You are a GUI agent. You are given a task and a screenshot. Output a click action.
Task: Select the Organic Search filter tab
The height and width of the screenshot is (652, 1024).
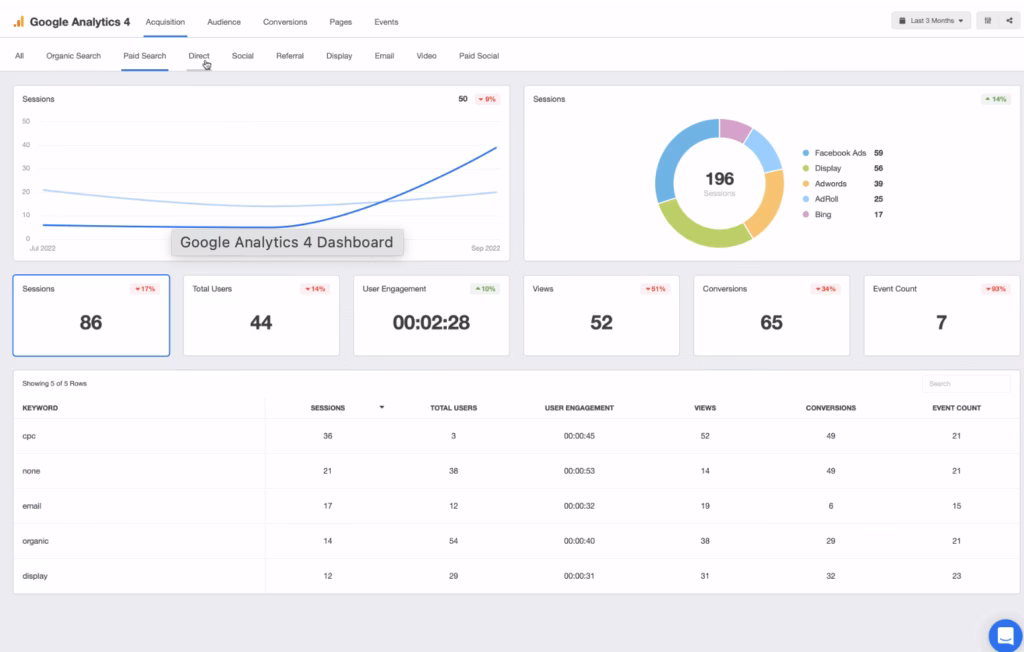pyautogui.click(x=73, y=56)
